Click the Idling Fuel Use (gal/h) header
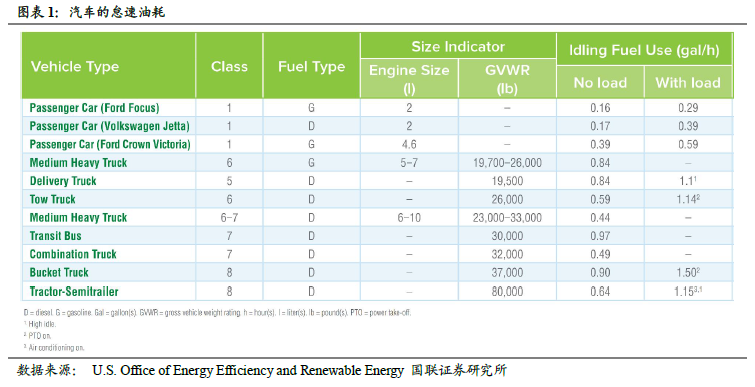Screen dimensions: 755x387 point(644,50)
